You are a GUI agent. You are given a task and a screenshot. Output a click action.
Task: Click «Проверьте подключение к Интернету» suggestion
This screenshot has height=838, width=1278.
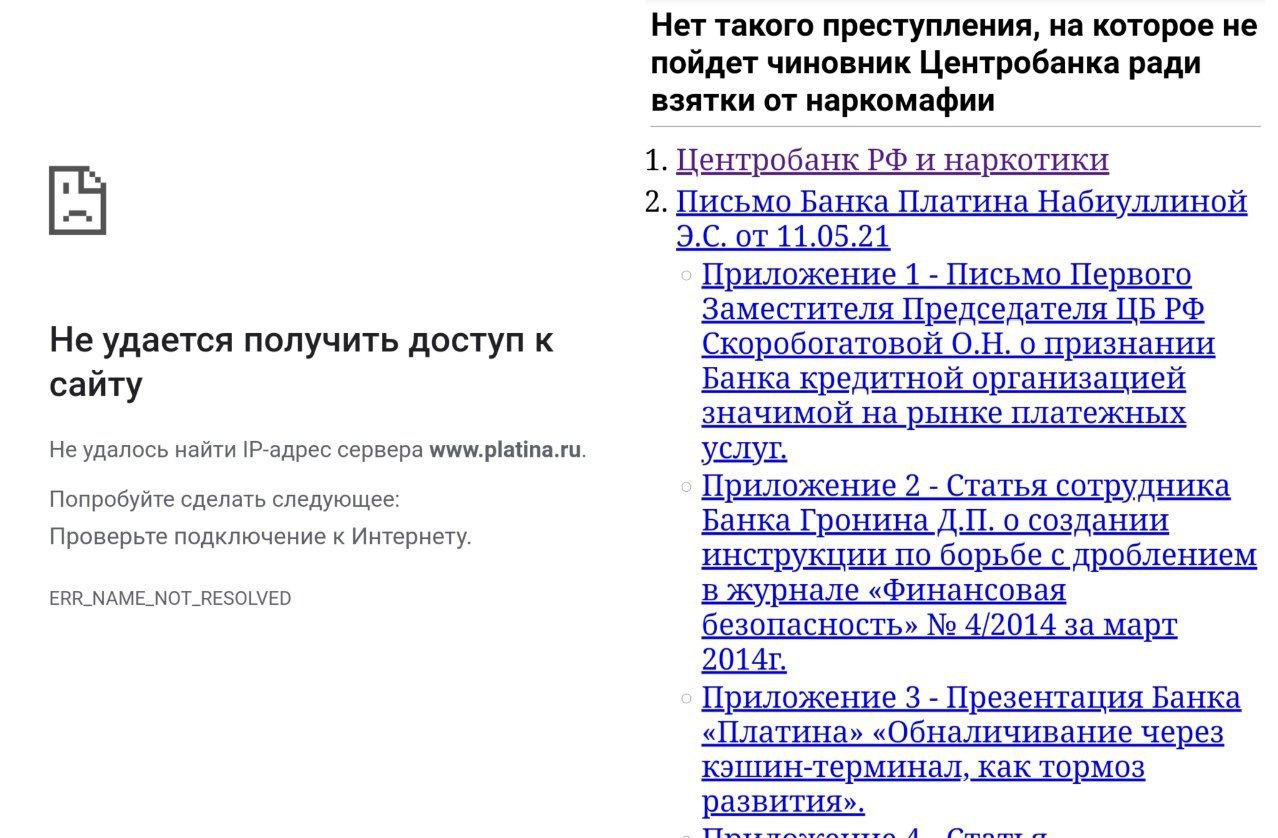pyautogui.click(x=260, y=537)
